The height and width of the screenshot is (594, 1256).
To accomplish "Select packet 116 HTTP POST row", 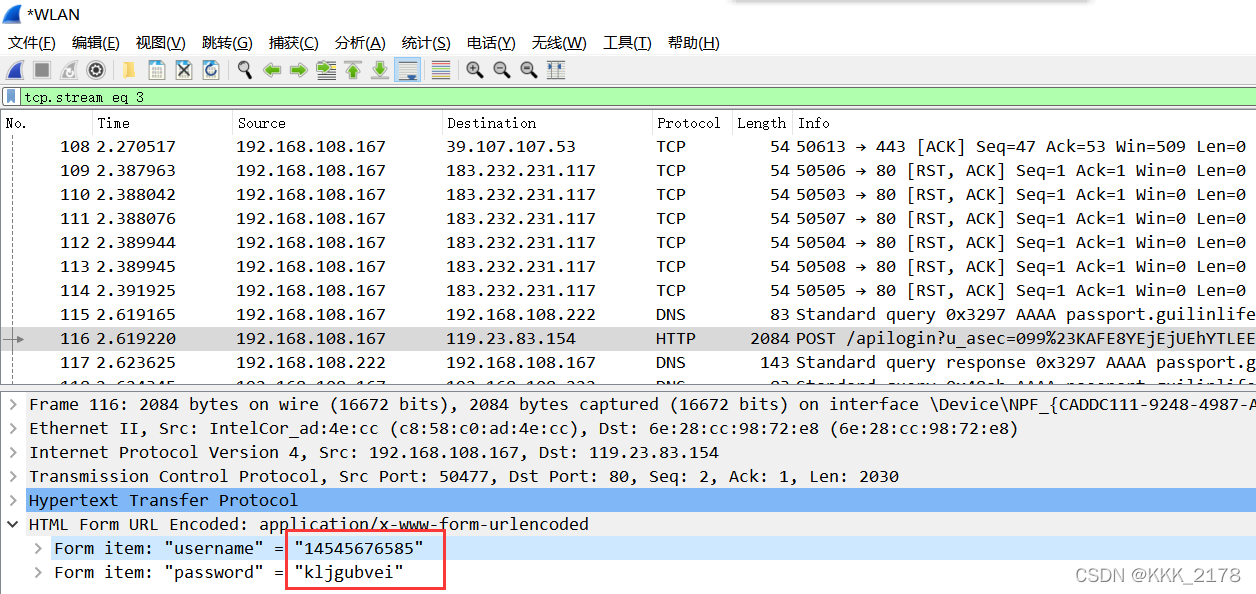I will point(628,339).
